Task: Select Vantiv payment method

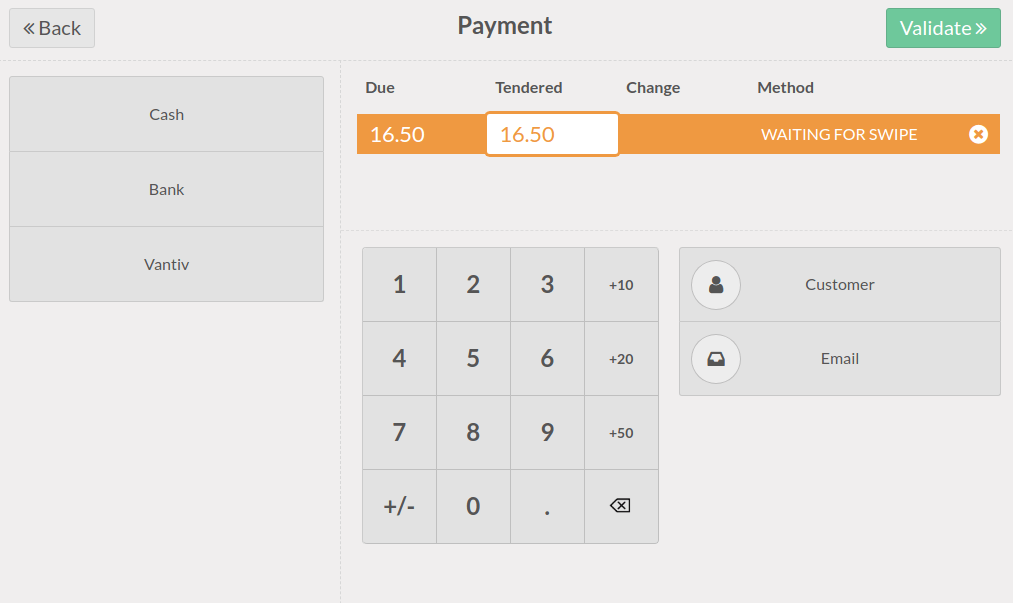Action: (x=166, y=265)
